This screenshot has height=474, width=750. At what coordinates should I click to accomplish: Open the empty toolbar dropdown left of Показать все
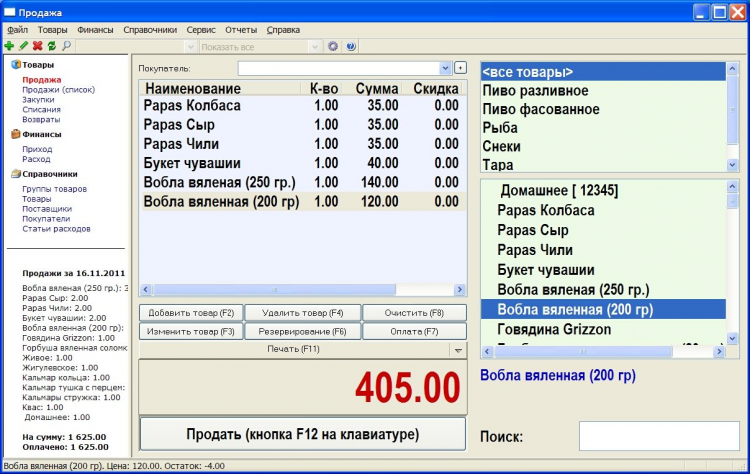click(191, 47)
